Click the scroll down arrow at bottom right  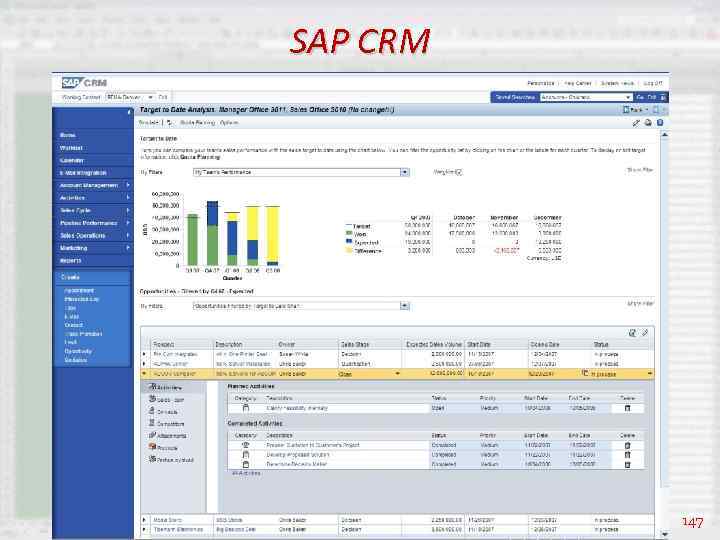click(664, 534)
